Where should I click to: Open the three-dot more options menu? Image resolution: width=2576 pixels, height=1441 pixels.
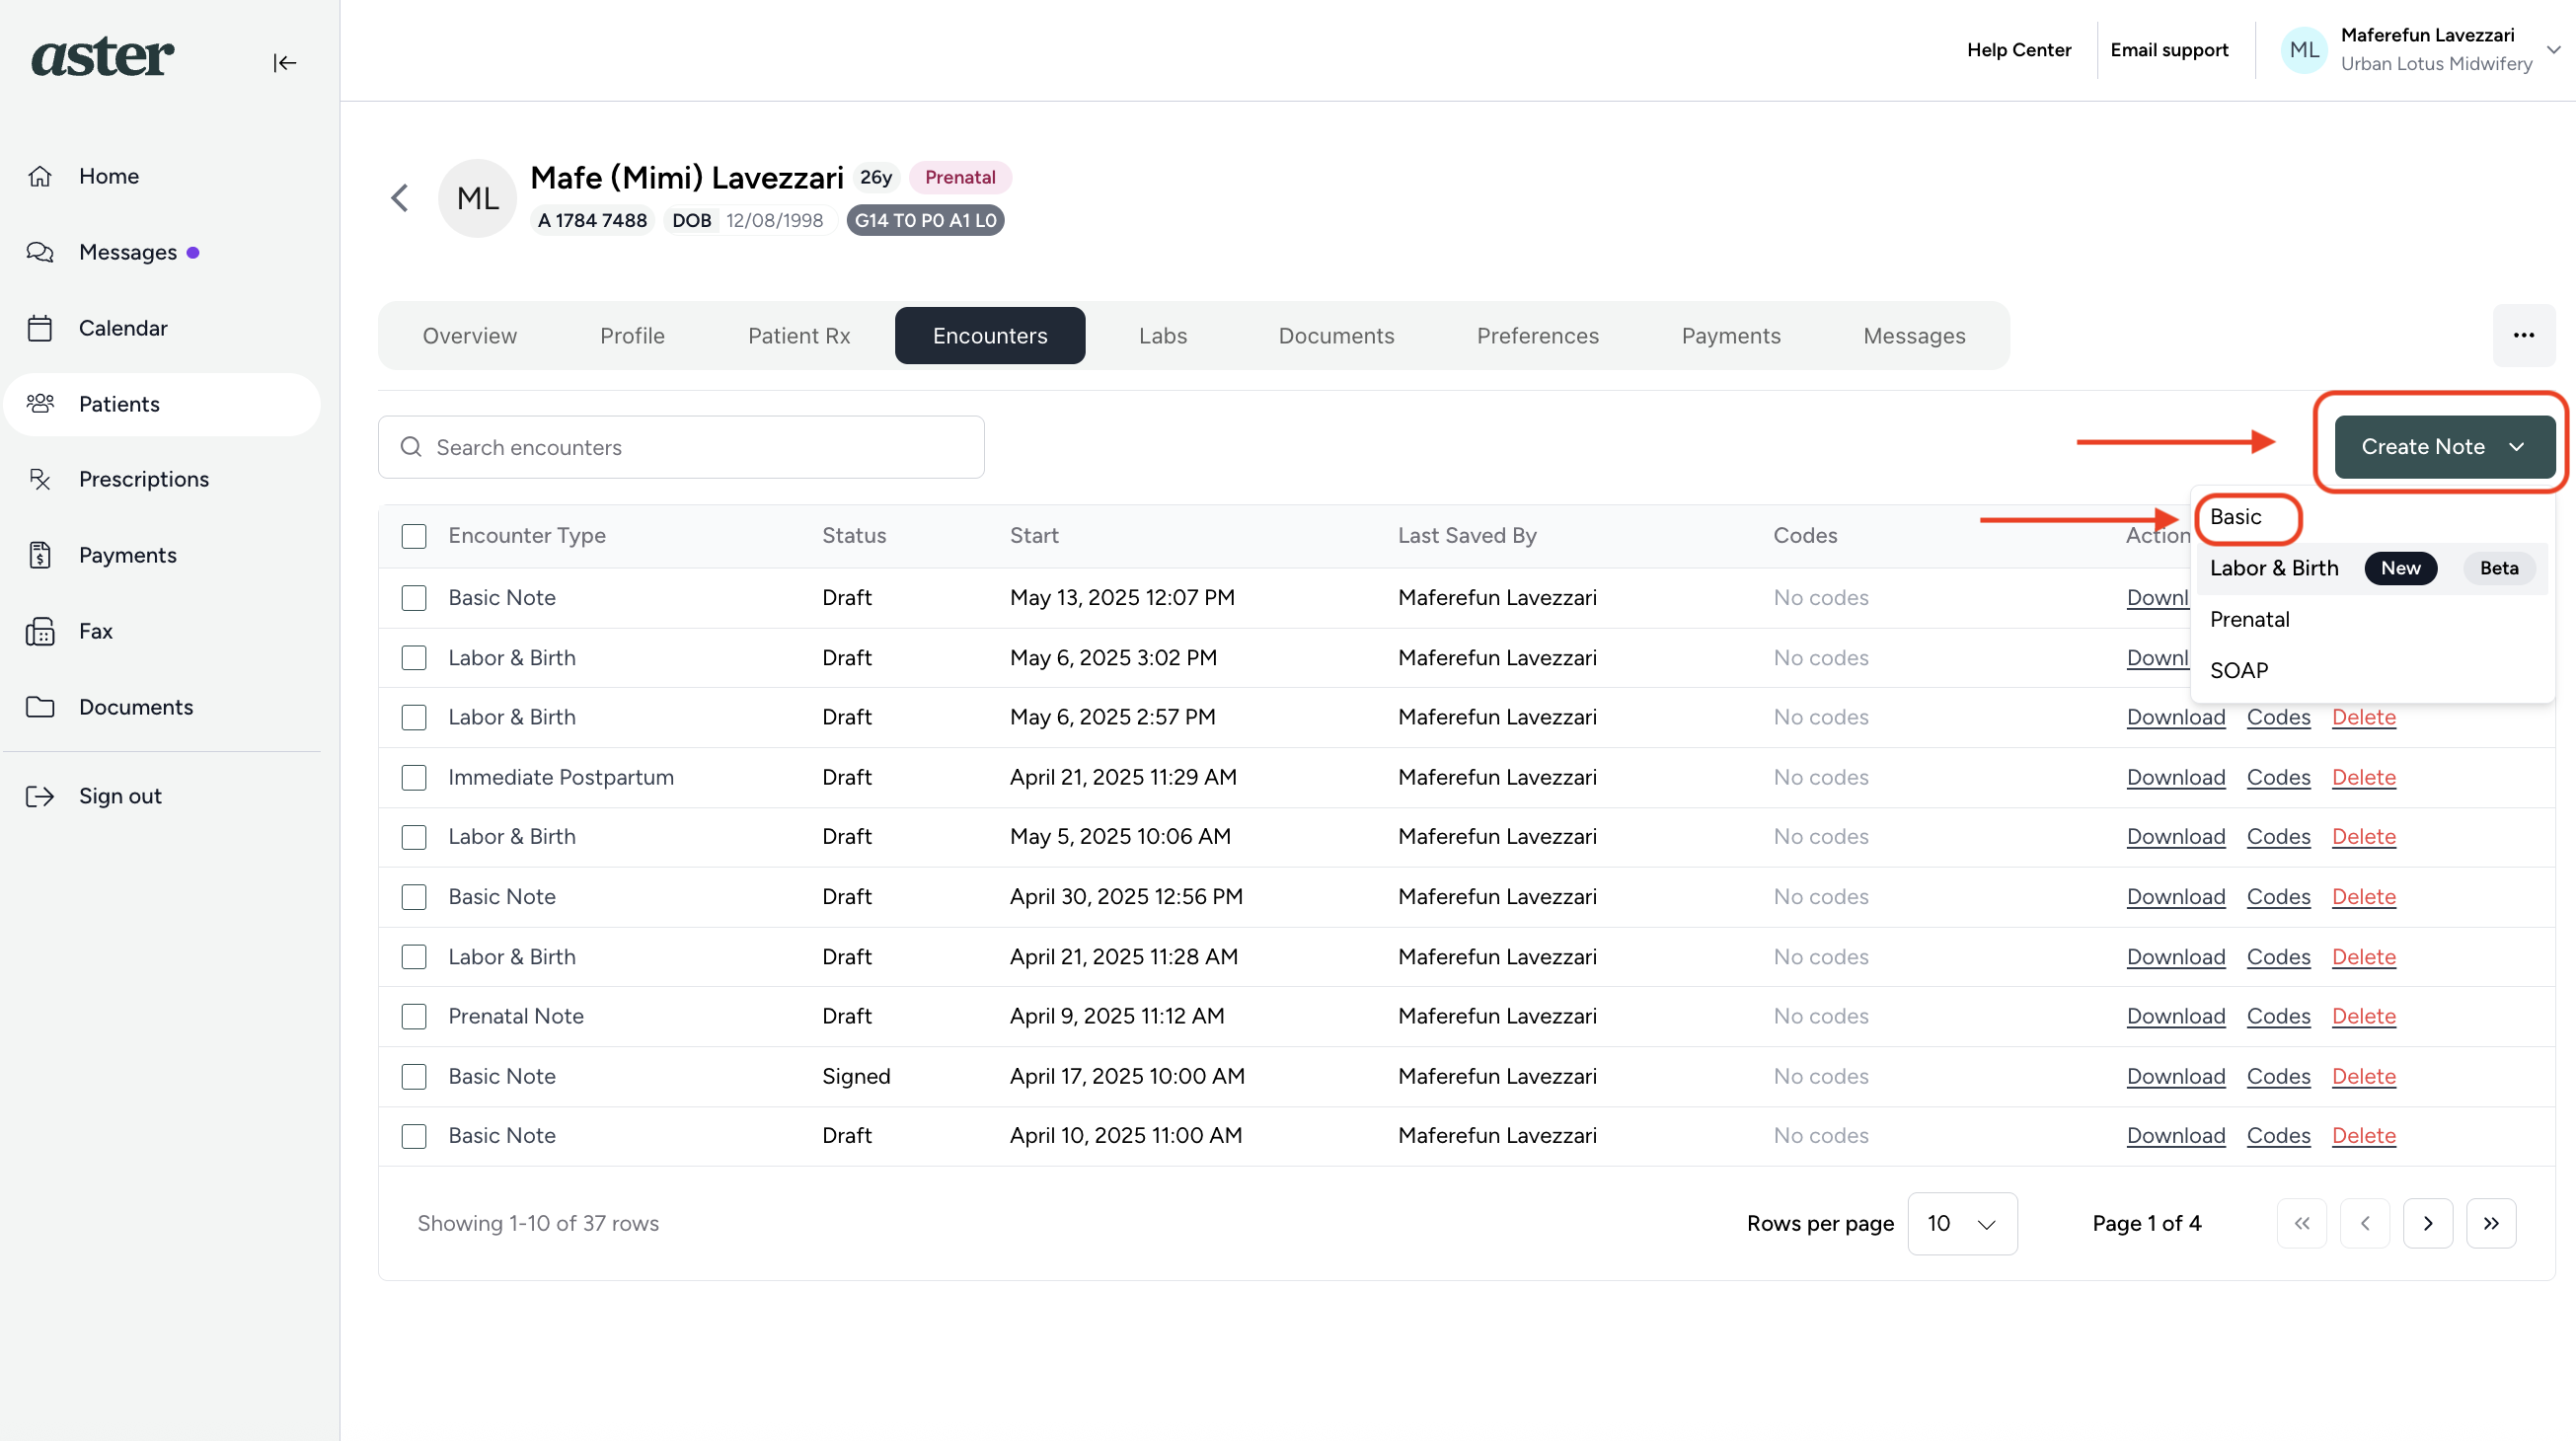pyautogui.click(x=2523, y=335)
